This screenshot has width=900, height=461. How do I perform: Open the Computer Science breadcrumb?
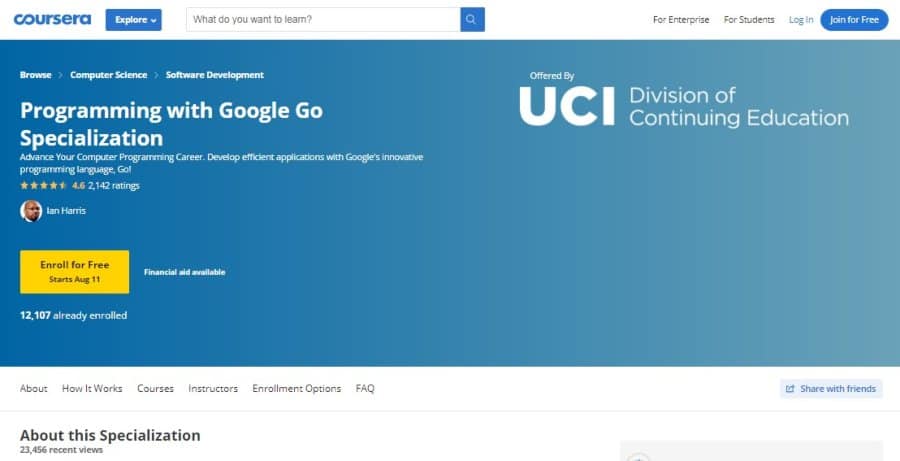(x=108, y=75)
